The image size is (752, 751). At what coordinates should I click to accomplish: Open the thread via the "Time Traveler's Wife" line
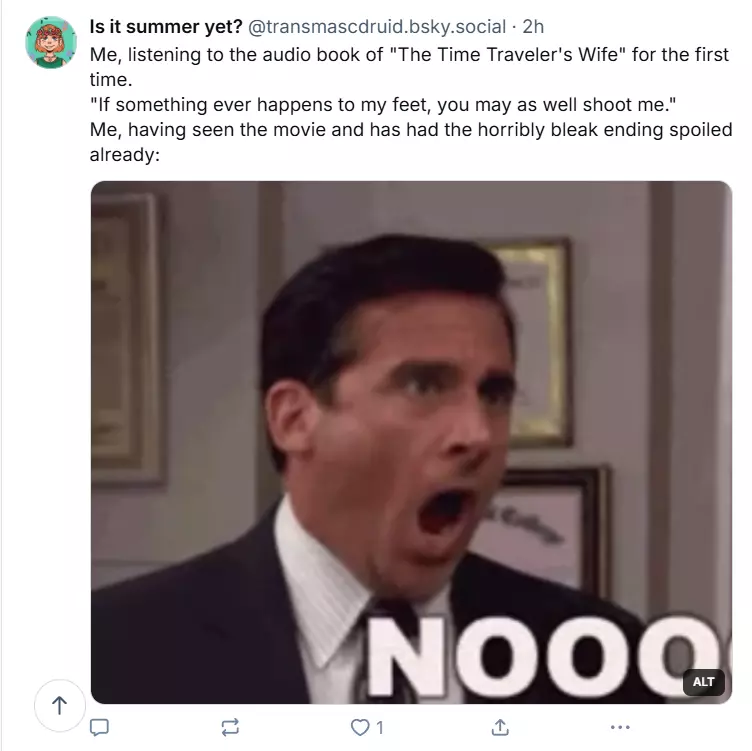tap(409, 54)
